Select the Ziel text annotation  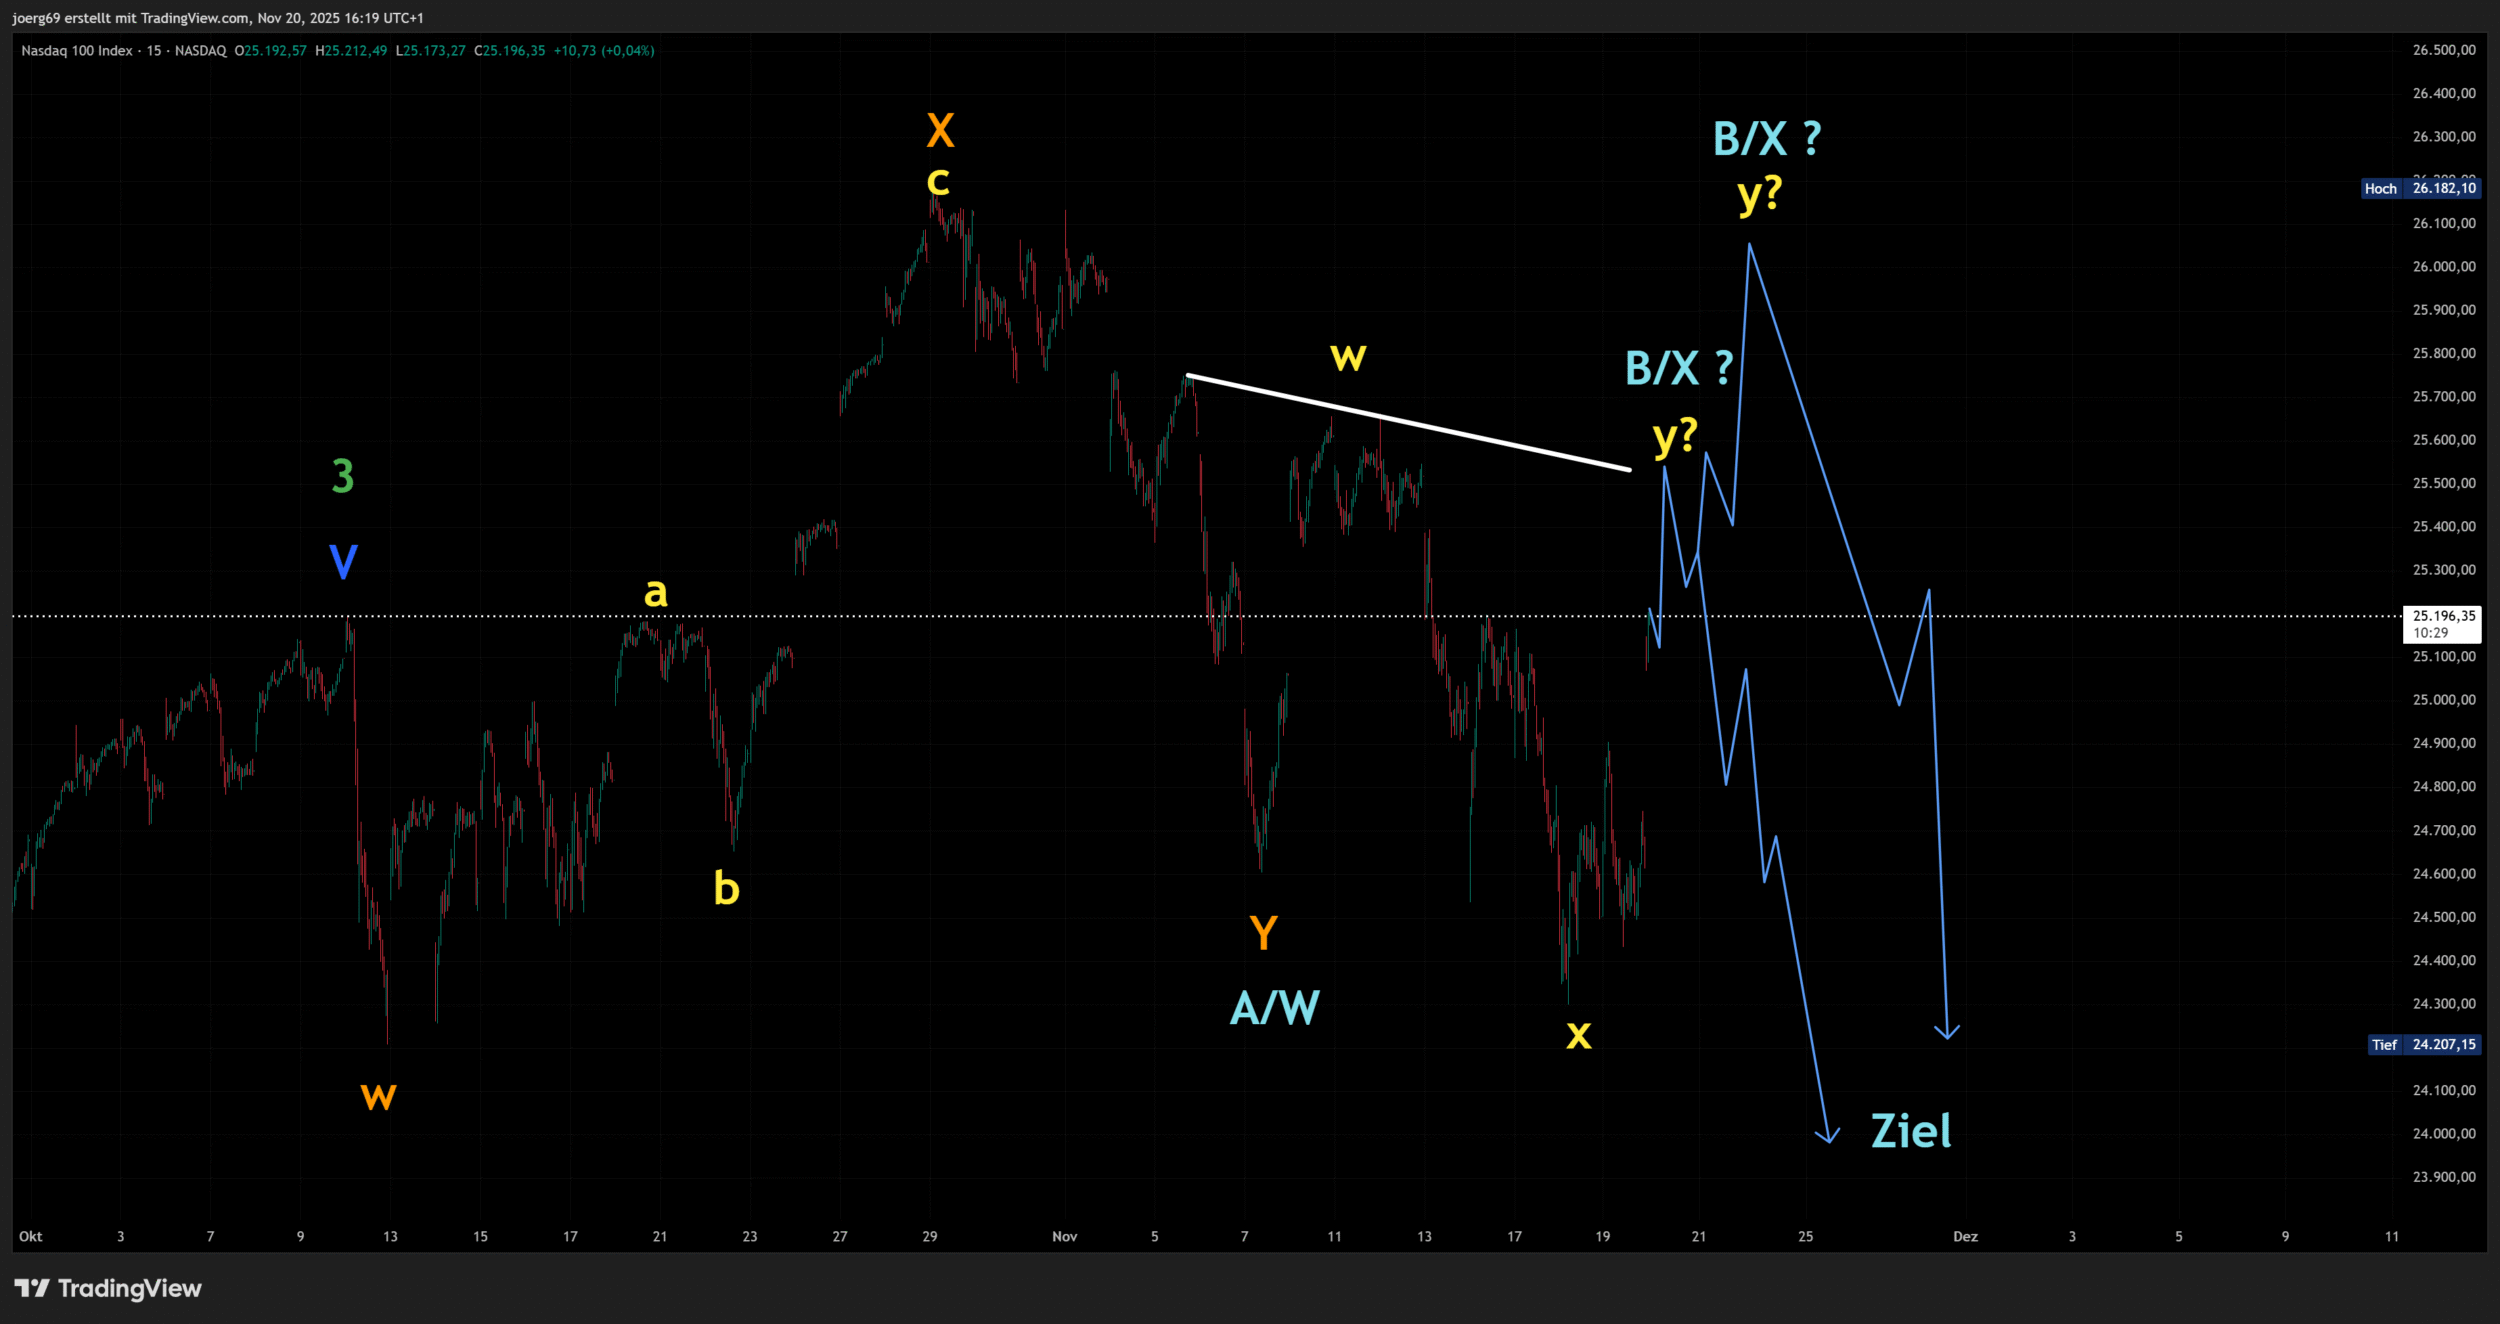coord(1910,1131)
